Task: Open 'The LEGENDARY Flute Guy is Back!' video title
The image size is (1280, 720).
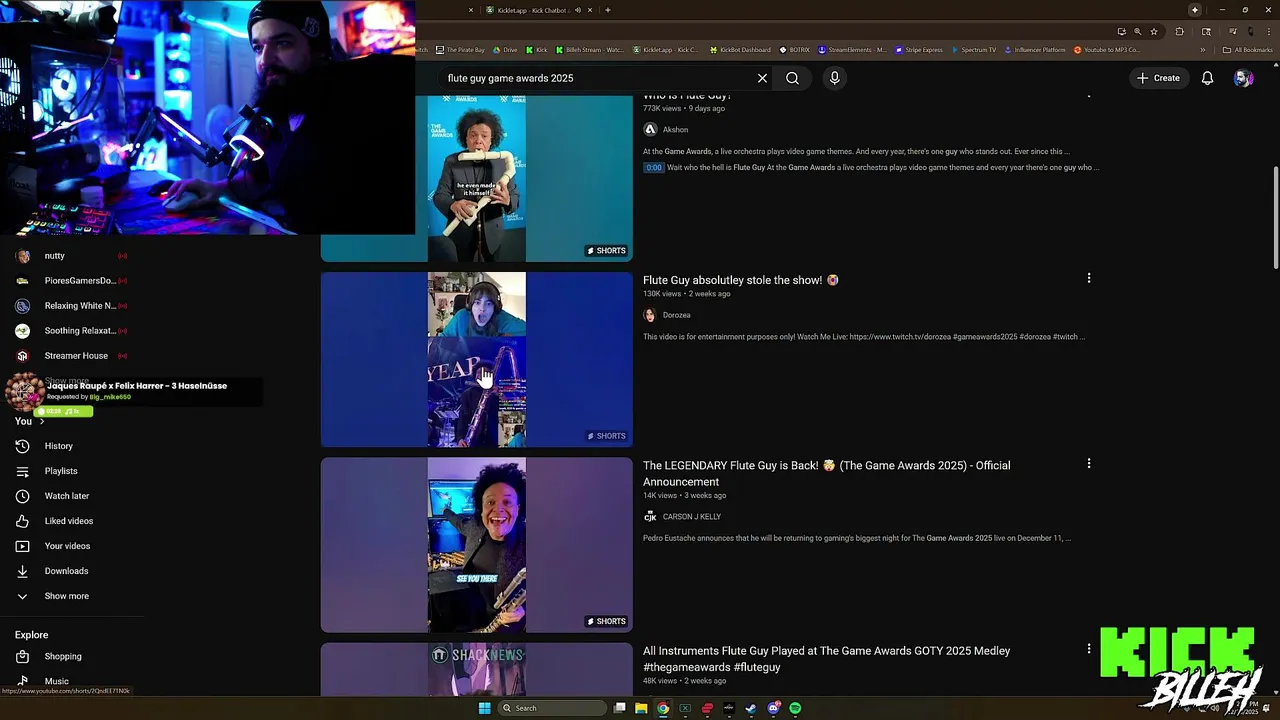Action: [x=827, y=473]
